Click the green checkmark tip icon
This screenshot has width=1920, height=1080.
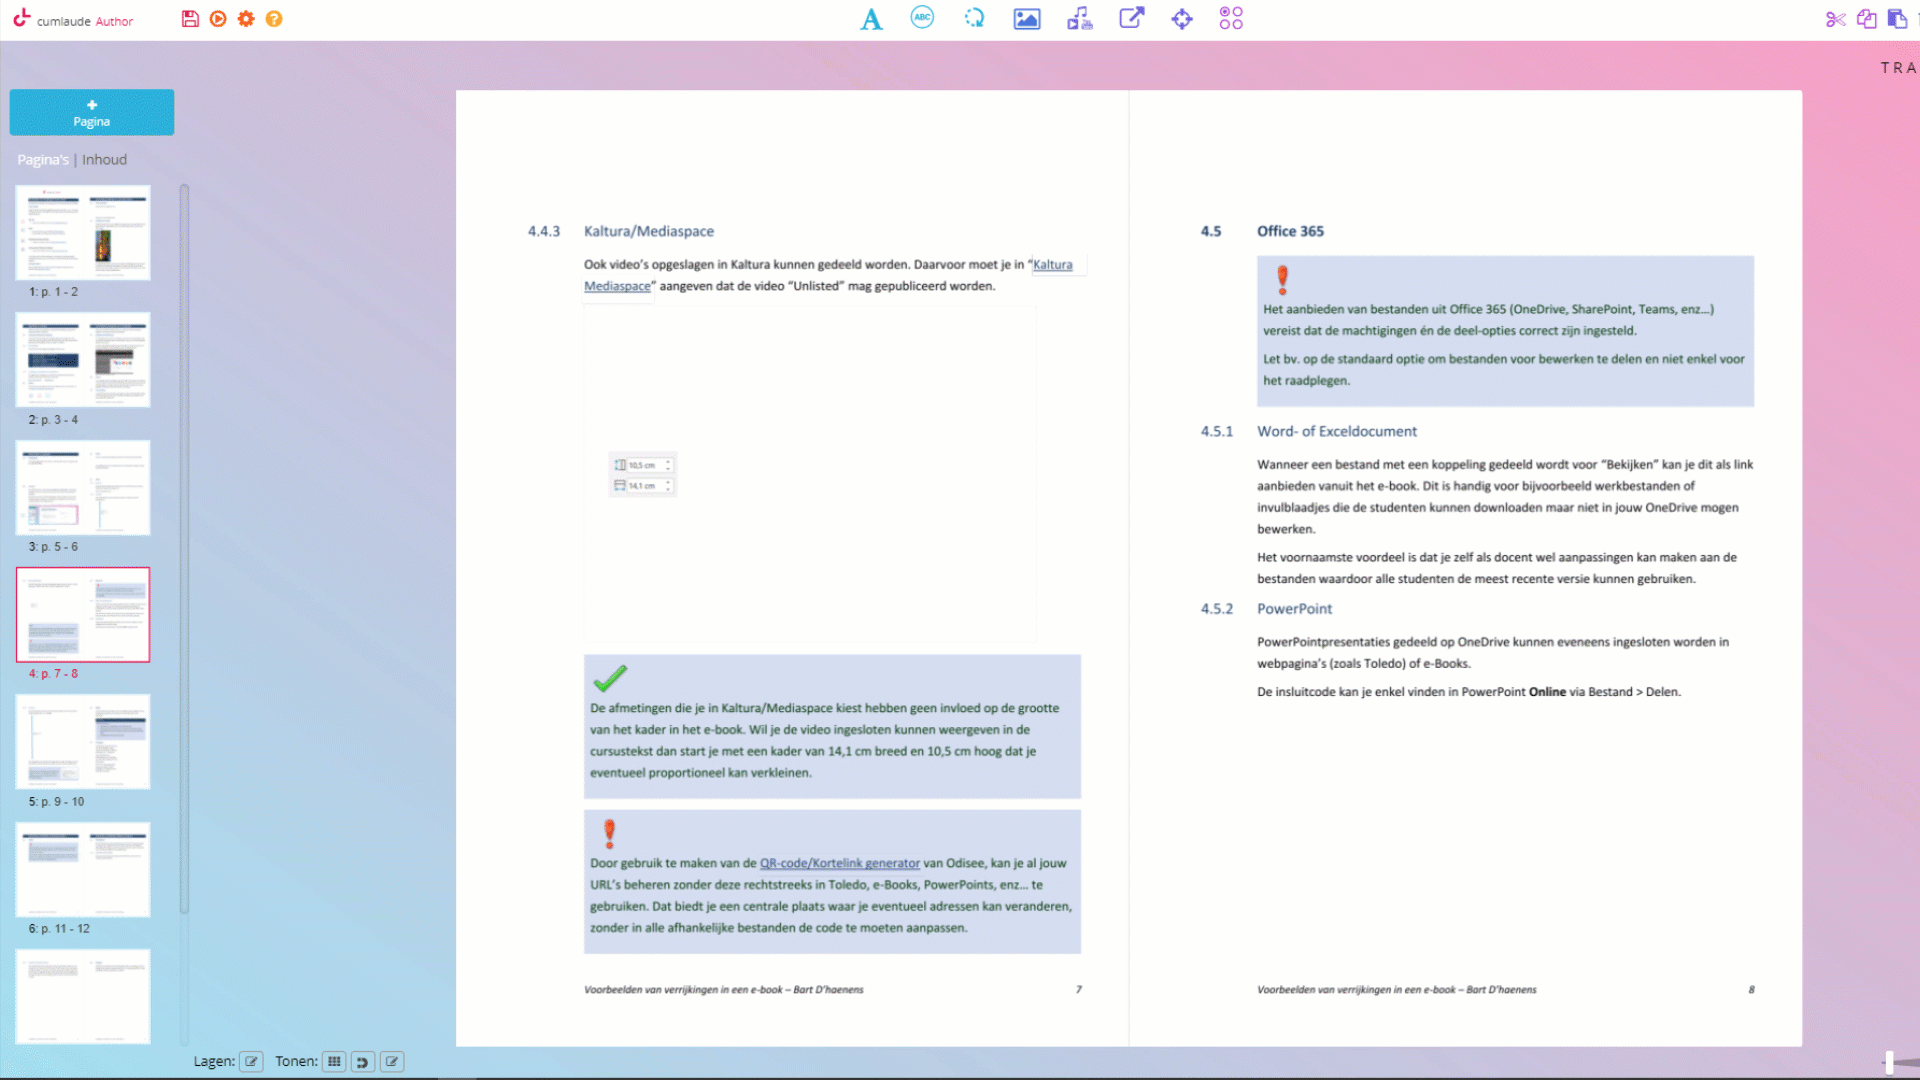coord(610,679)
